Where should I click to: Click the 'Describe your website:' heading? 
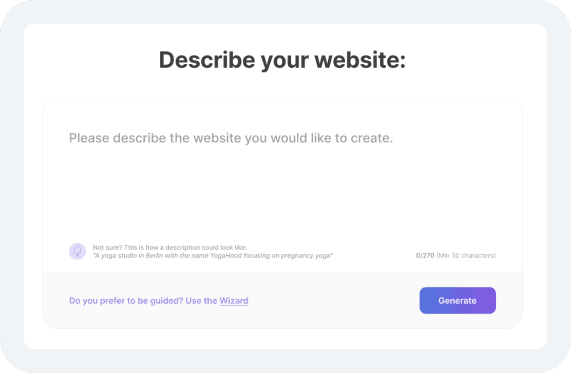tap(282, 60)
